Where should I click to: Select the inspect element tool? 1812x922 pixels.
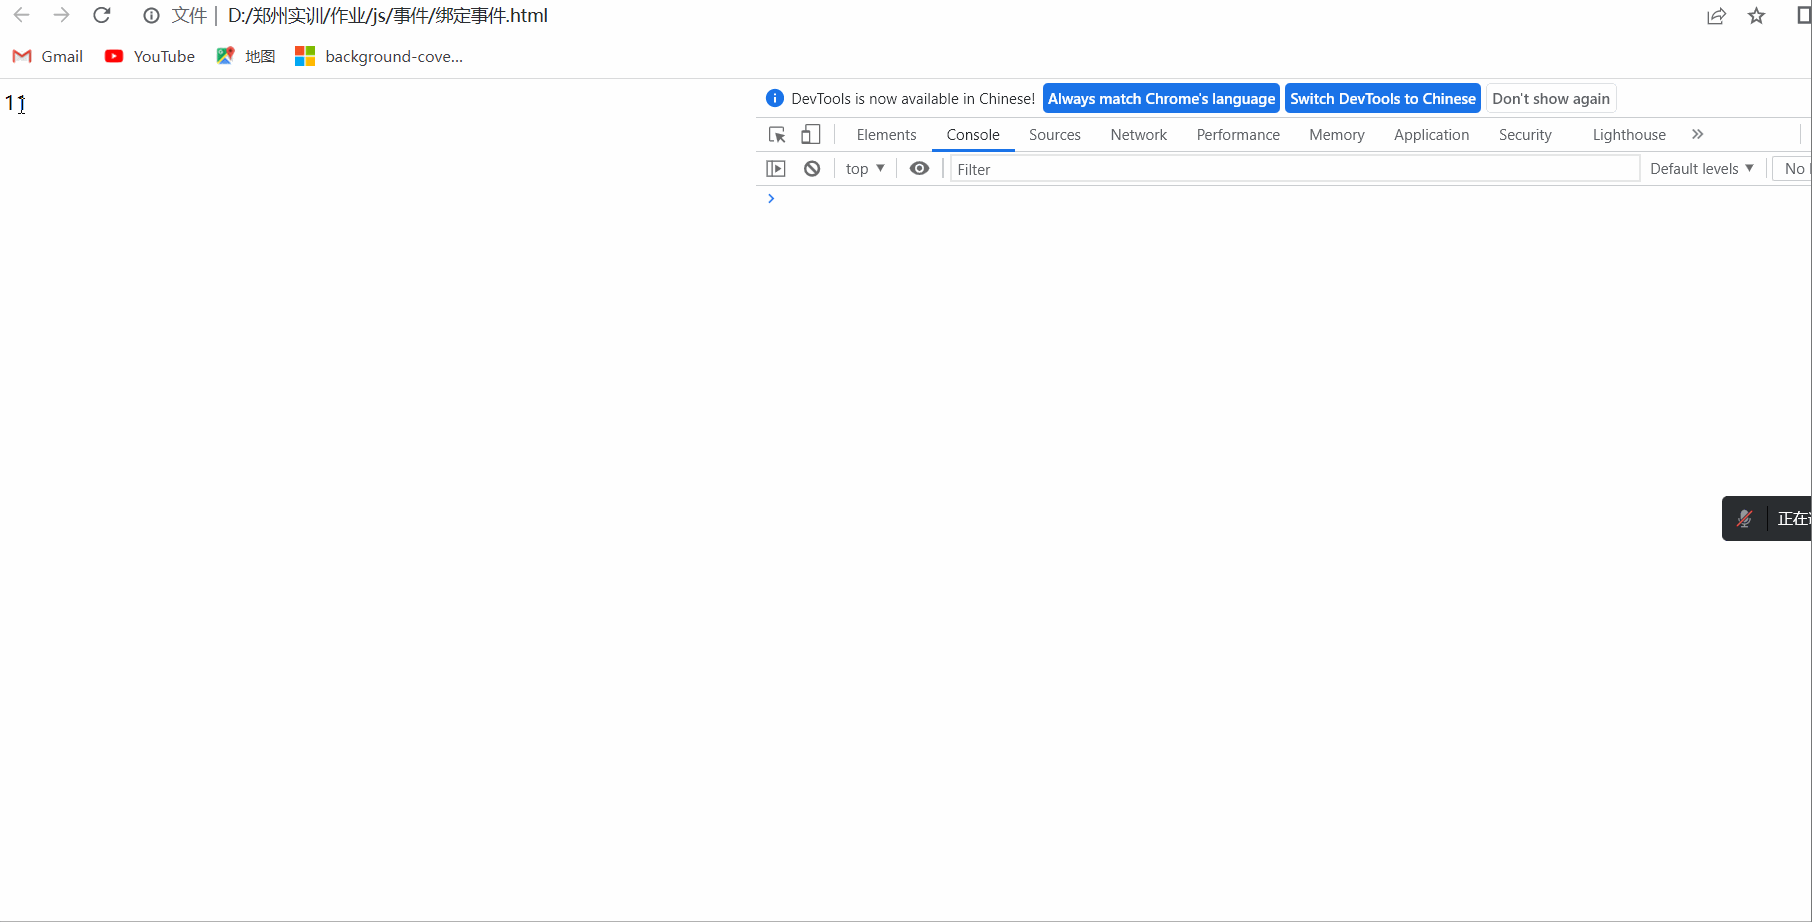(776, 134)
